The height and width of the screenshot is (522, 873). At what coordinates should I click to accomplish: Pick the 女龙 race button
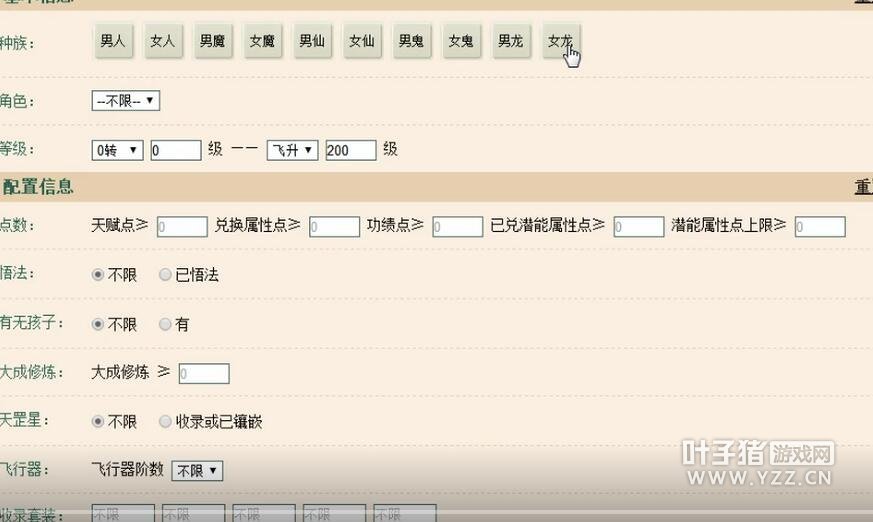[560, 42]
